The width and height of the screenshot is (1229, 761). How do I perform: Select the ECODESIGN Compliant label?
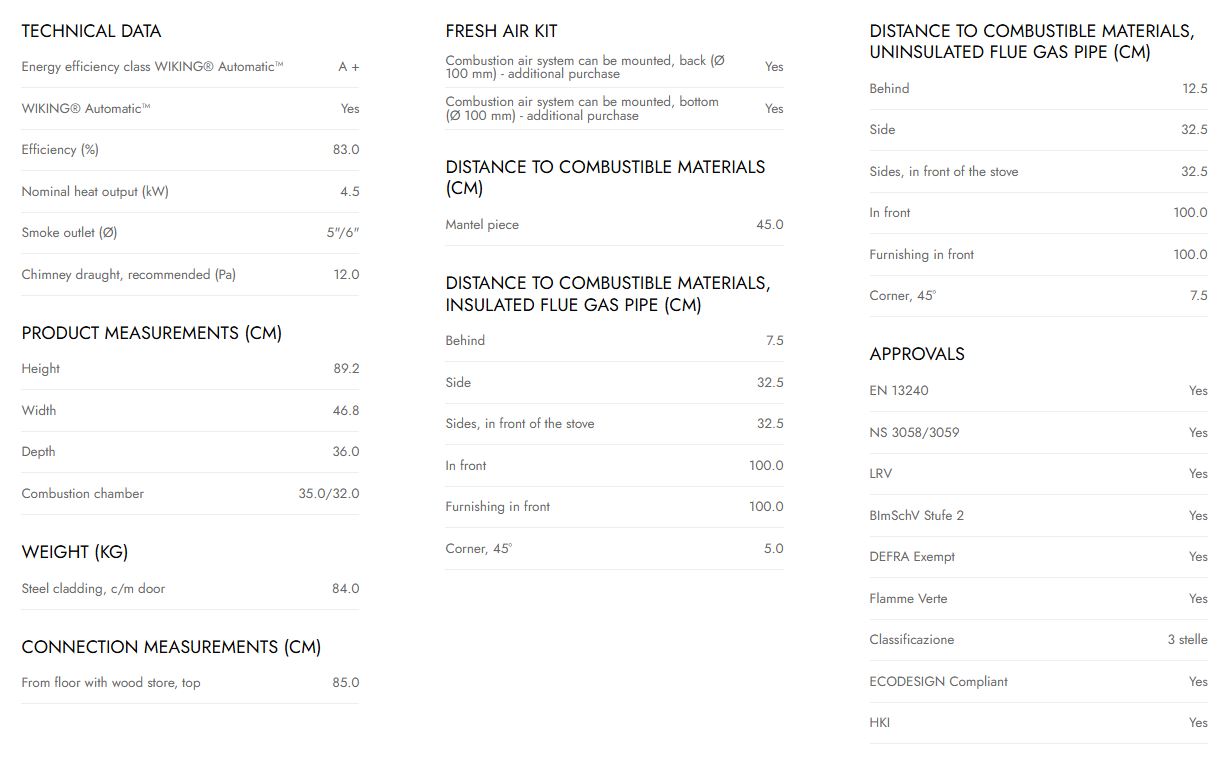938,682
